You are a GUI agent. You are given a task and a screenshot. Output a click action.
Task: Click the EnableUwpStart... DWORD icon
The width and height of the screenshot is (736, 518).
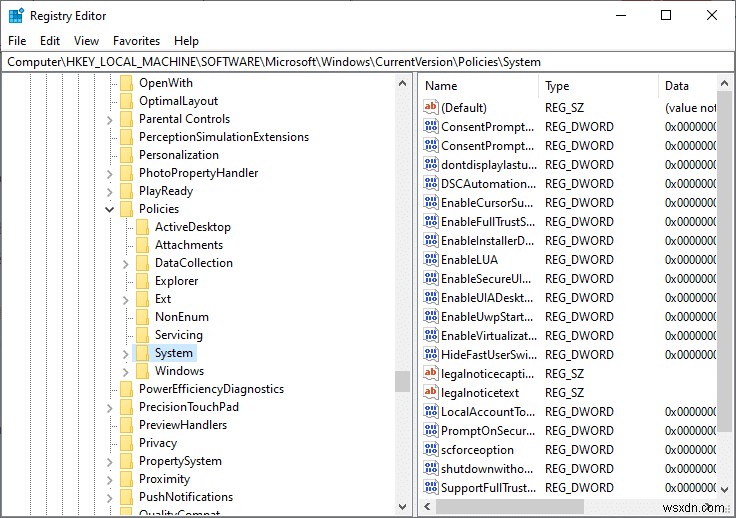[430, 316]
